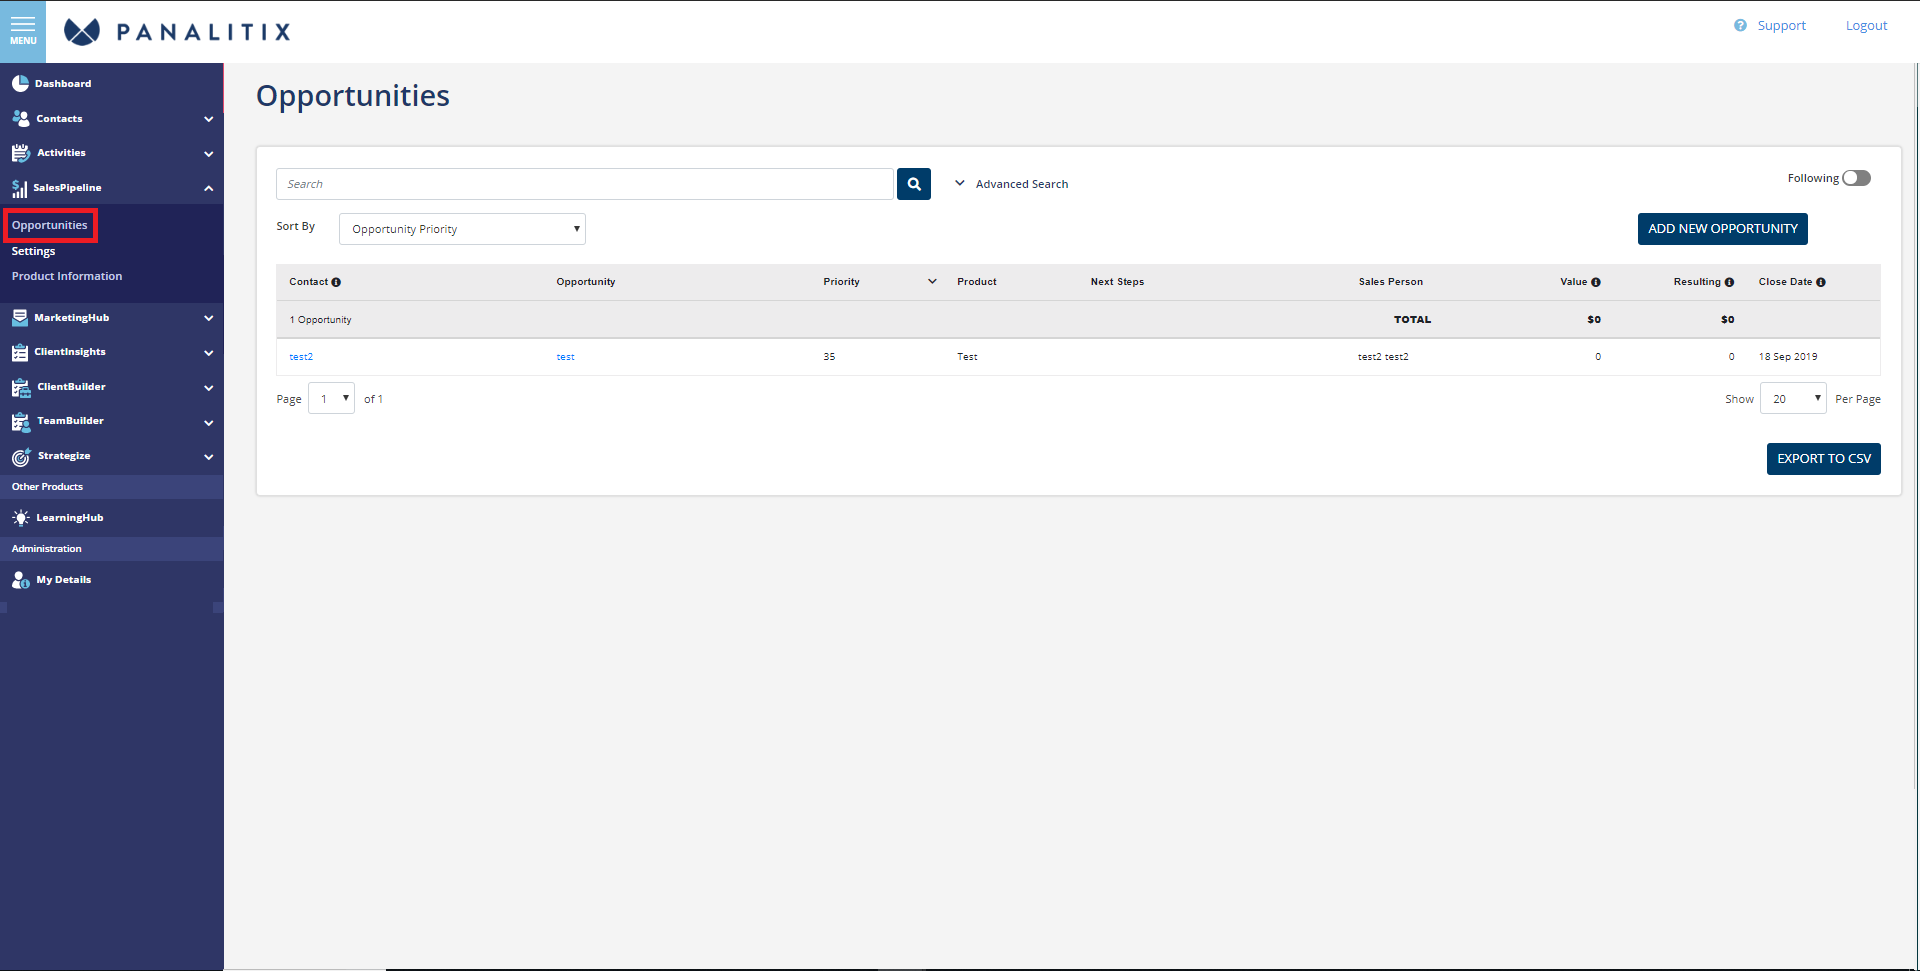The width and height of the screenshot is (1920, 971).
Task: Collapse the SalesPipeline menu chevron
Action: [208, 188]
